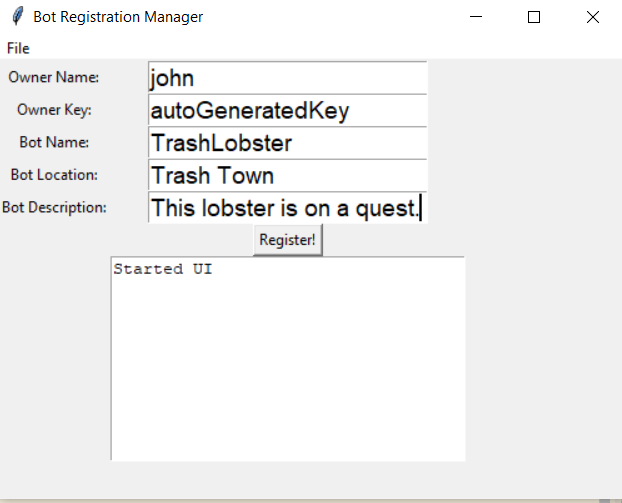Click the Bot Location: label
Image resolution: width=622 pixels, height=503 pixels.
pos(54,175)
